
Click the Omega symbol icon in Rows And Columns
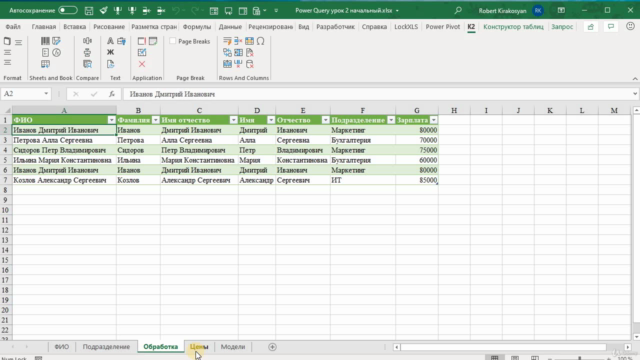[260, 41]
